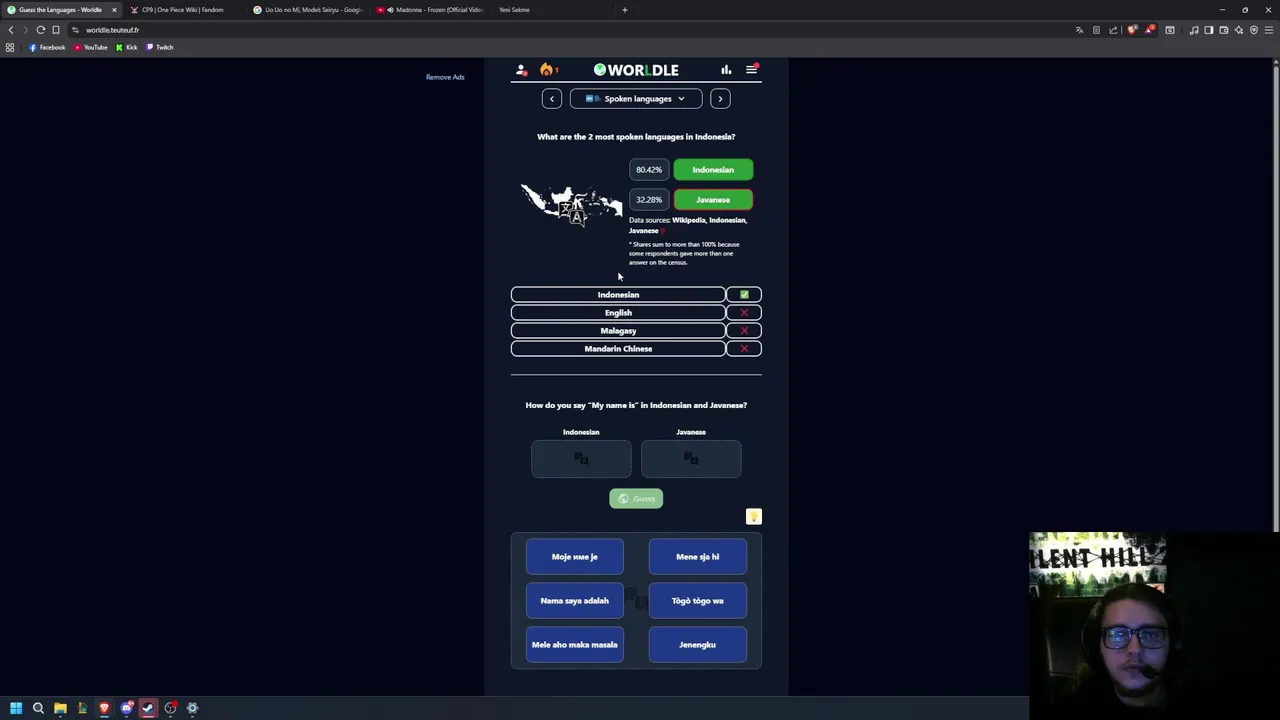1280x720 pixels.
Task: Click the bookmark page icon in toolbar
Action: pyautogui.click(x=56, y=30)
